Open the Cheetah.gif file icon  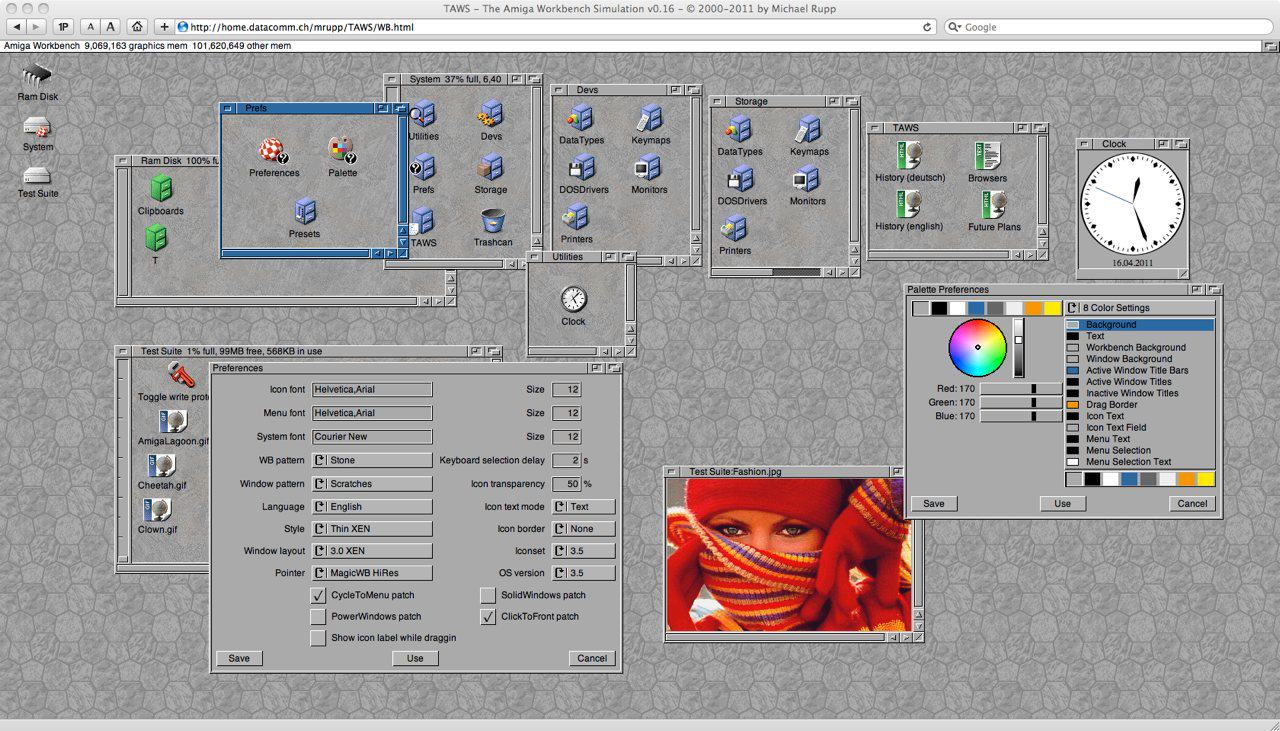[162, 467]
